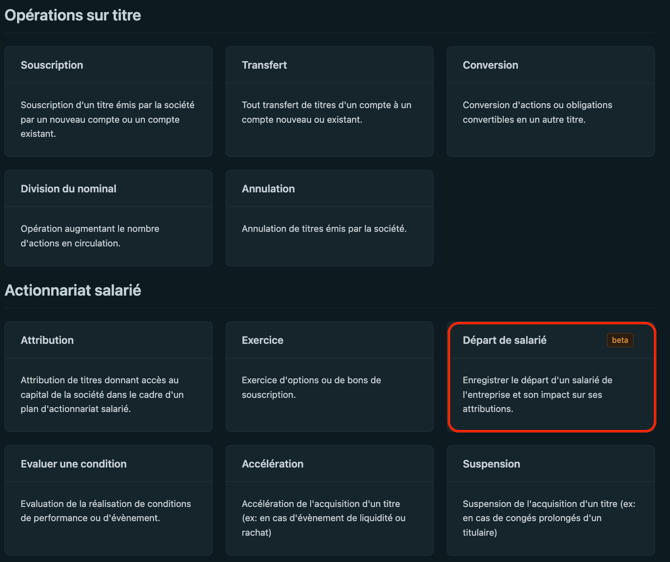
Task: Click the description 'Tout transfert de titres d'un compte'
Action: pyautogui.click(x=326, y=112)
